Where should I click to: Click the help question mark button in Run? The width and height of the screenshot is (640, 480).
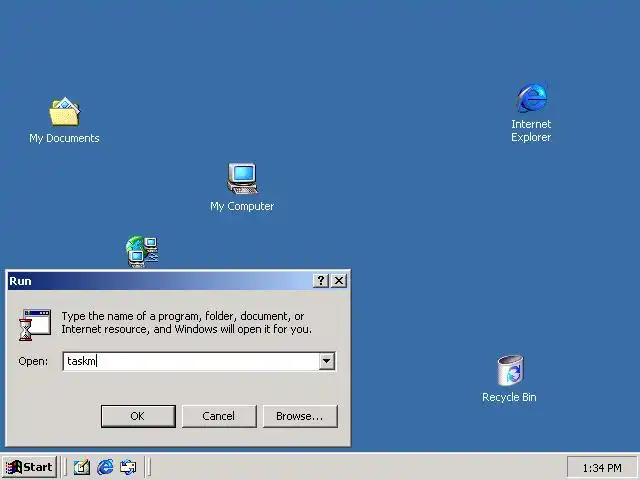point(321,280)
